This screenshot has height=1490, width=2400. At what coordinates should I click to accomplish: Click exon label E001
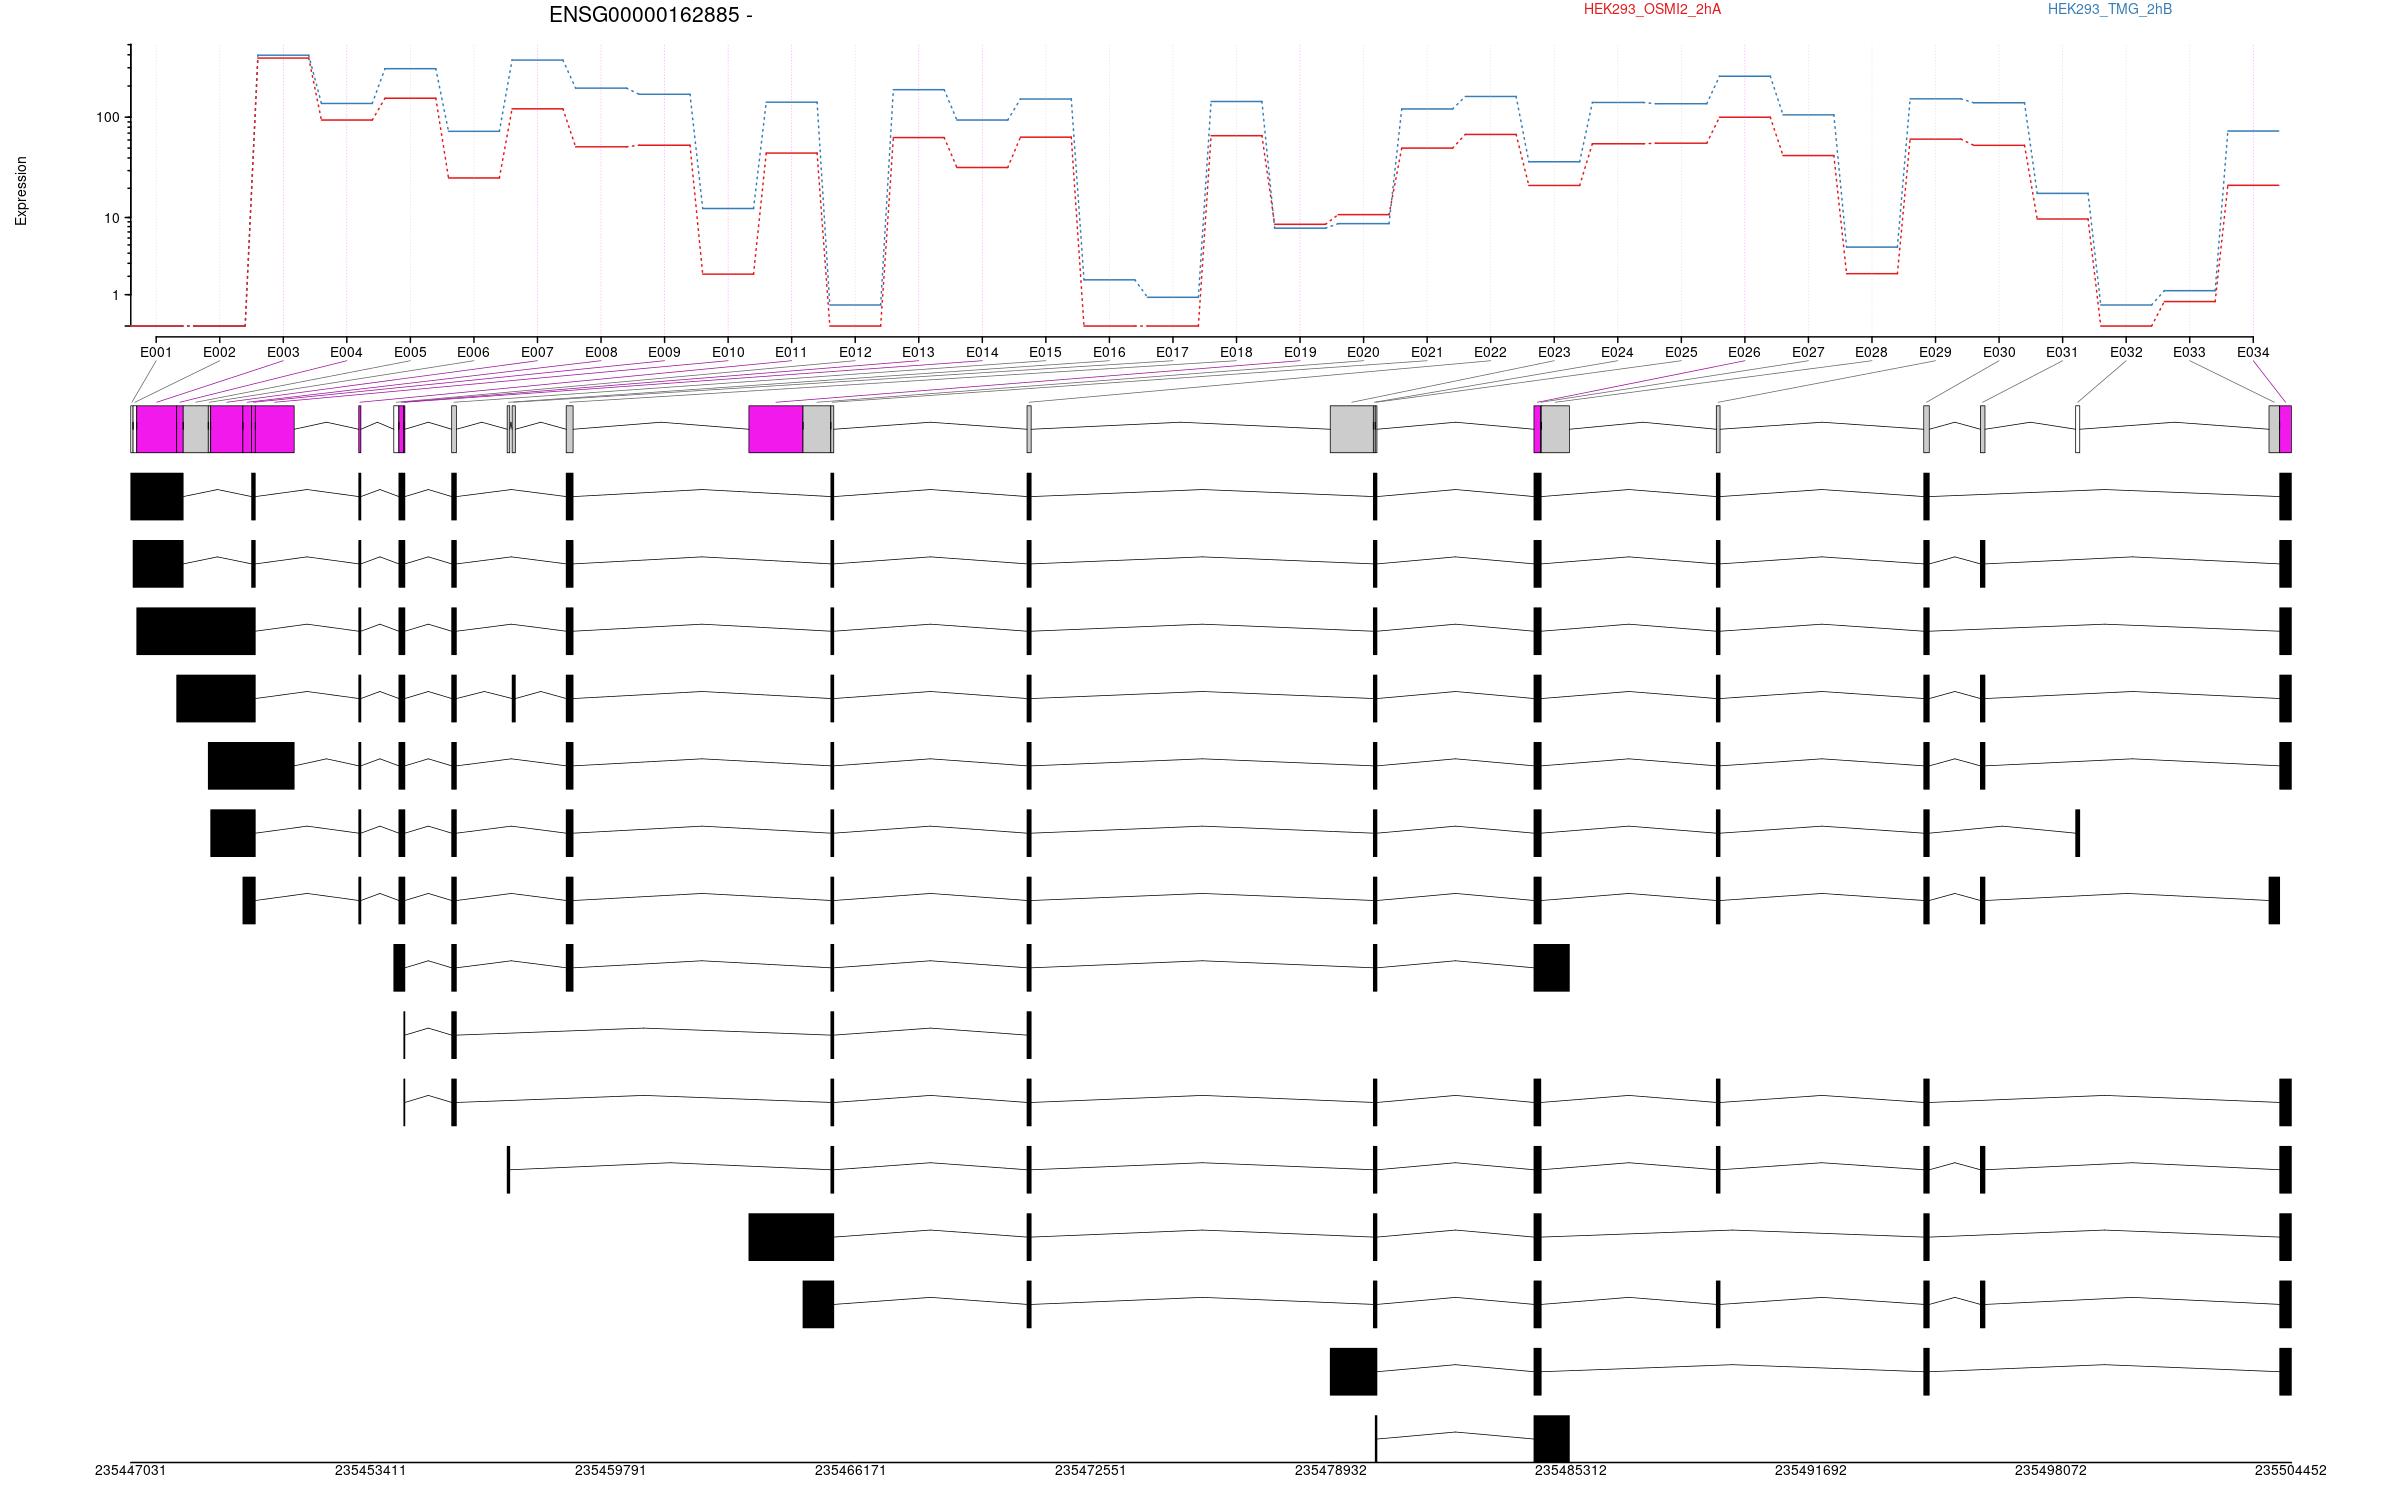tap(156, 352)
